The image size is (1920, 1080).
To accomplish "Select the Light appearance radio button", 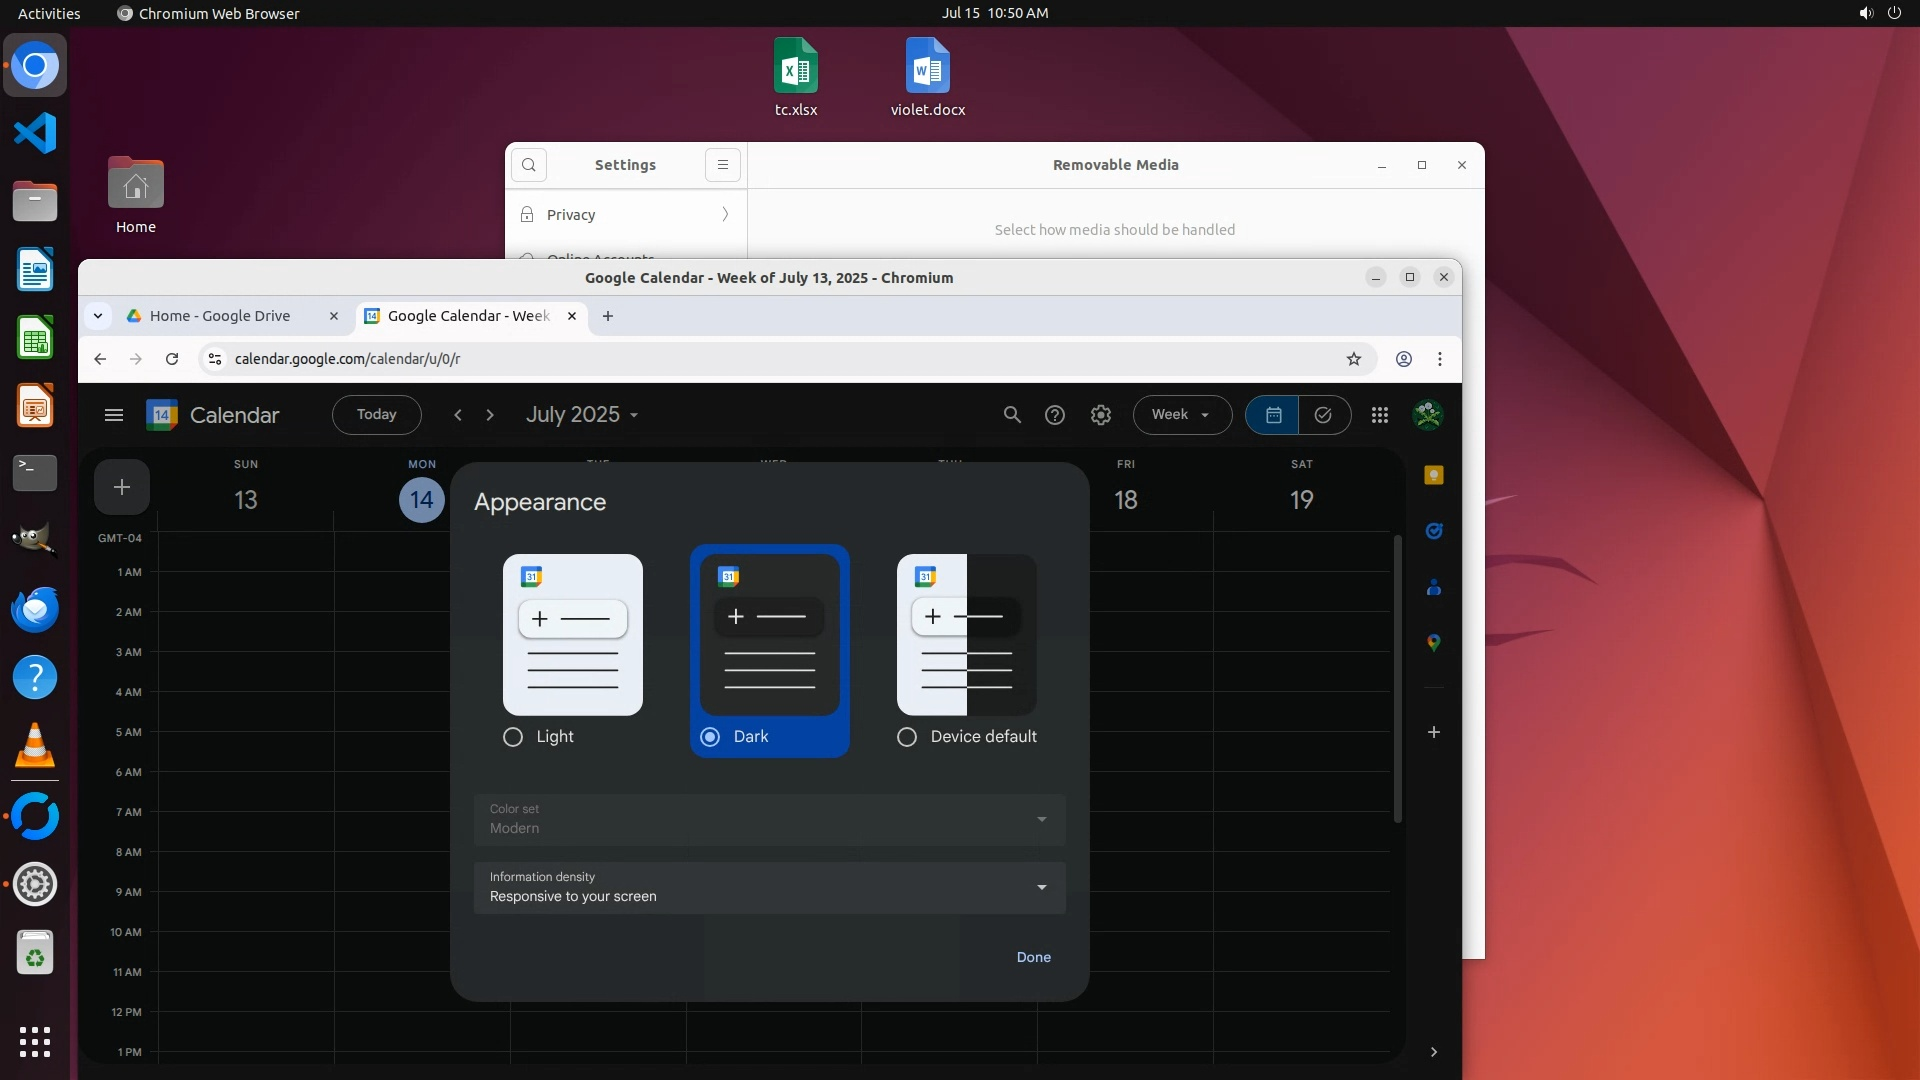I will tap(513, 737).
